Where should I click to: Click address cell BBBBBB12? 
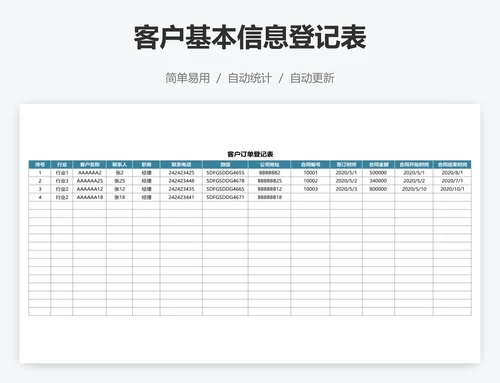tap(269, 189)
